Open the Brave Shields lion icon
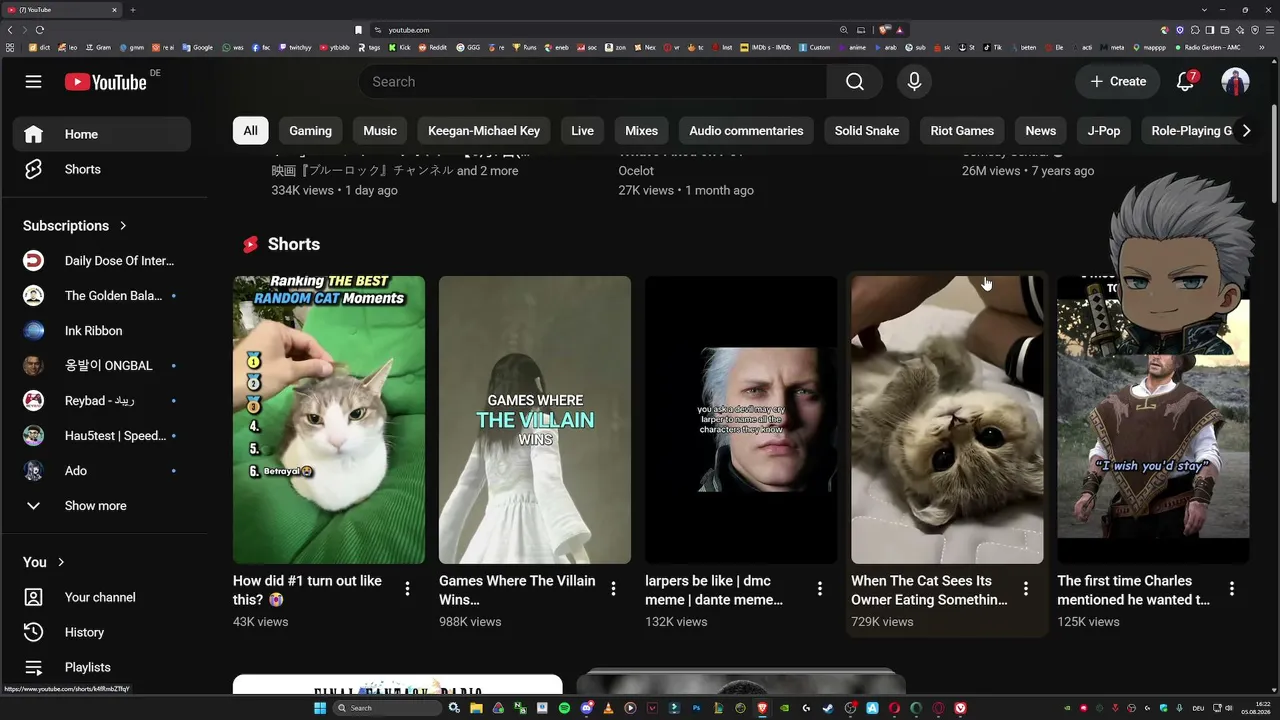 pyautogui.click(x=884, y=30)
